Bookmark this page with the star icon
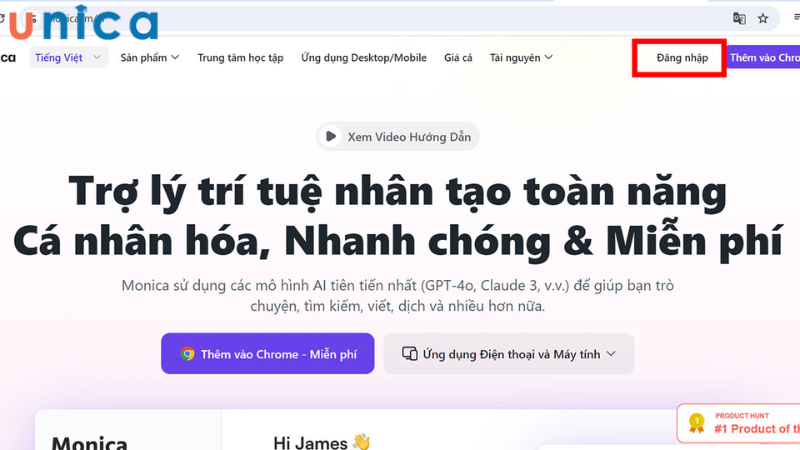The image size is (800, 450). 763,19
